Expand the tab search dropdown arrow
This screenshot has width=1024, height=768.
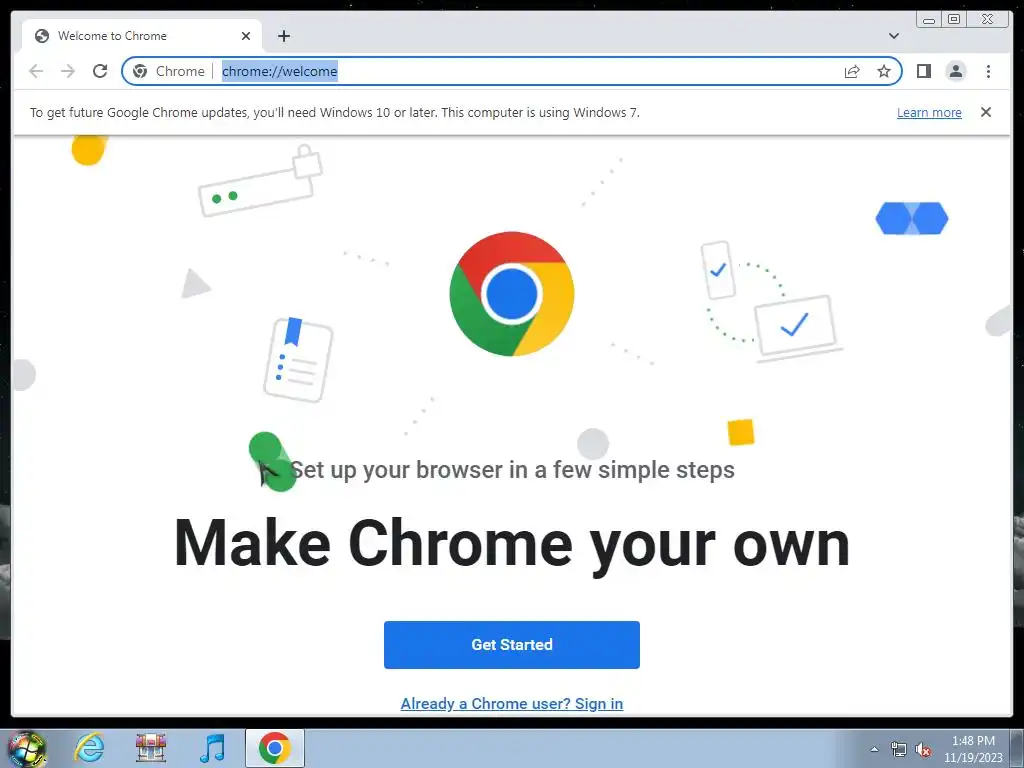(894, 36)
